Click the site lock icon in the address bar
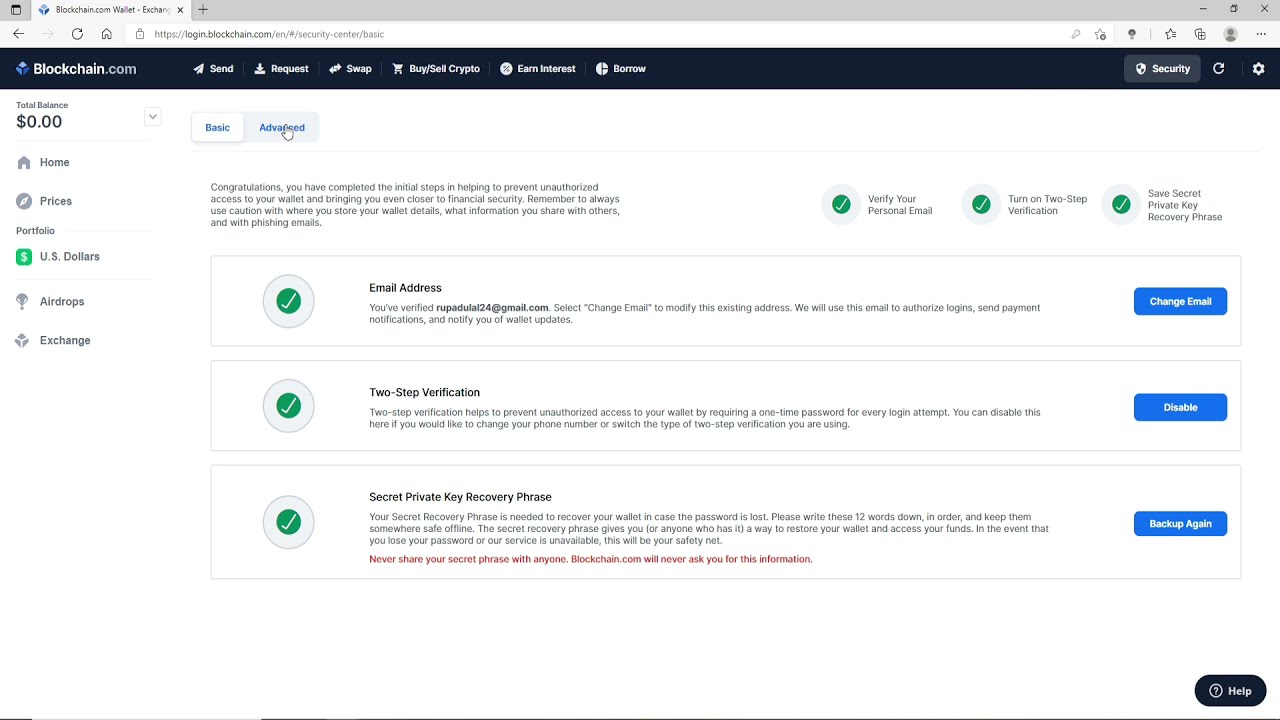The image size is (1280, 720). (140, 34)
